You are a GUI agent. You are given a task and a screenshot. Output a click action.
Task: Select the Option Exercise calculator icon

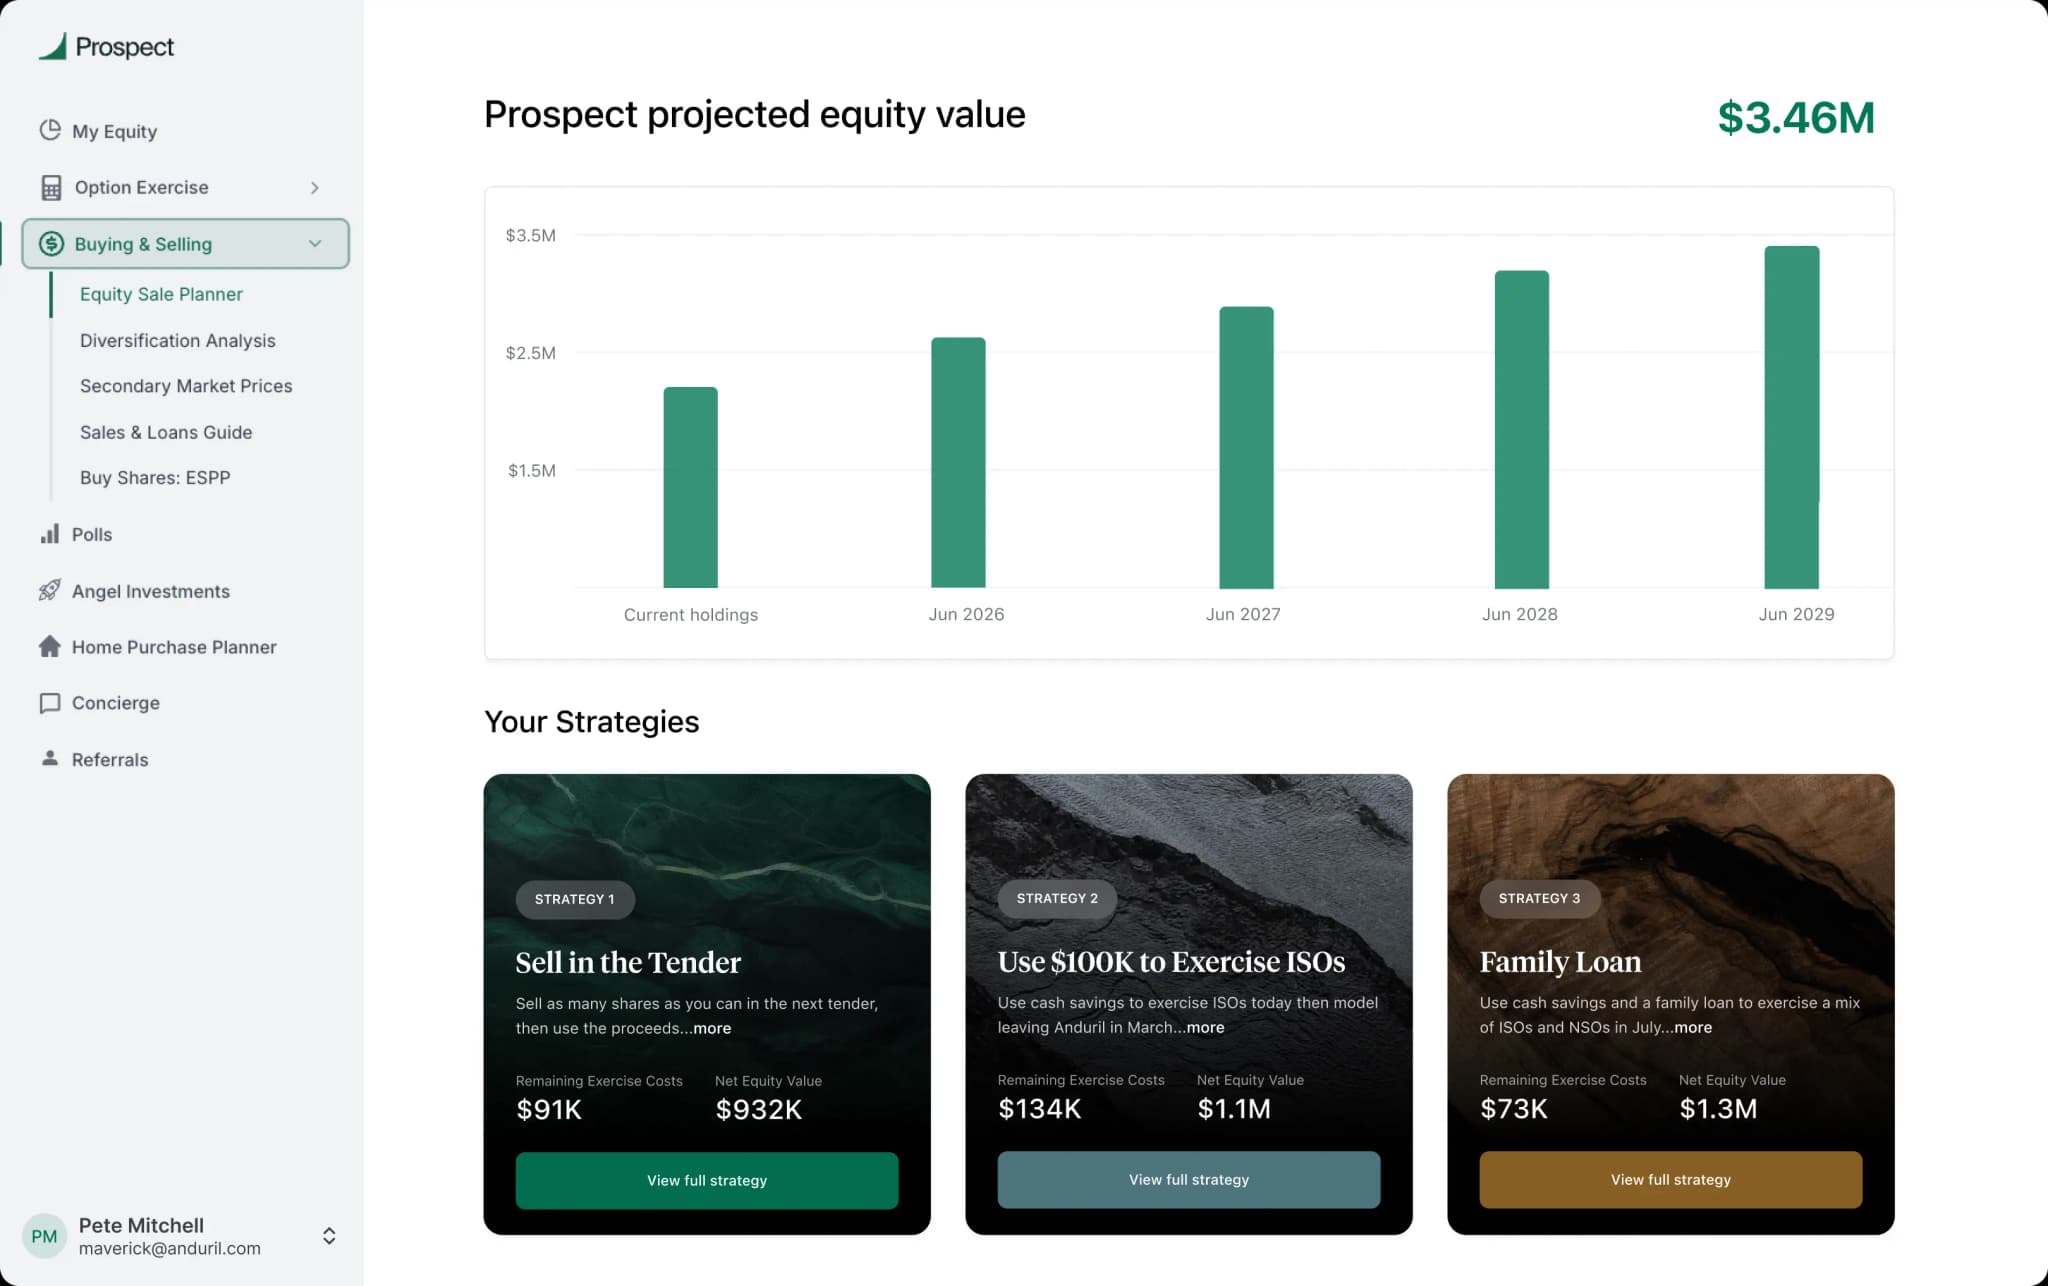click(x=50, y=187)
